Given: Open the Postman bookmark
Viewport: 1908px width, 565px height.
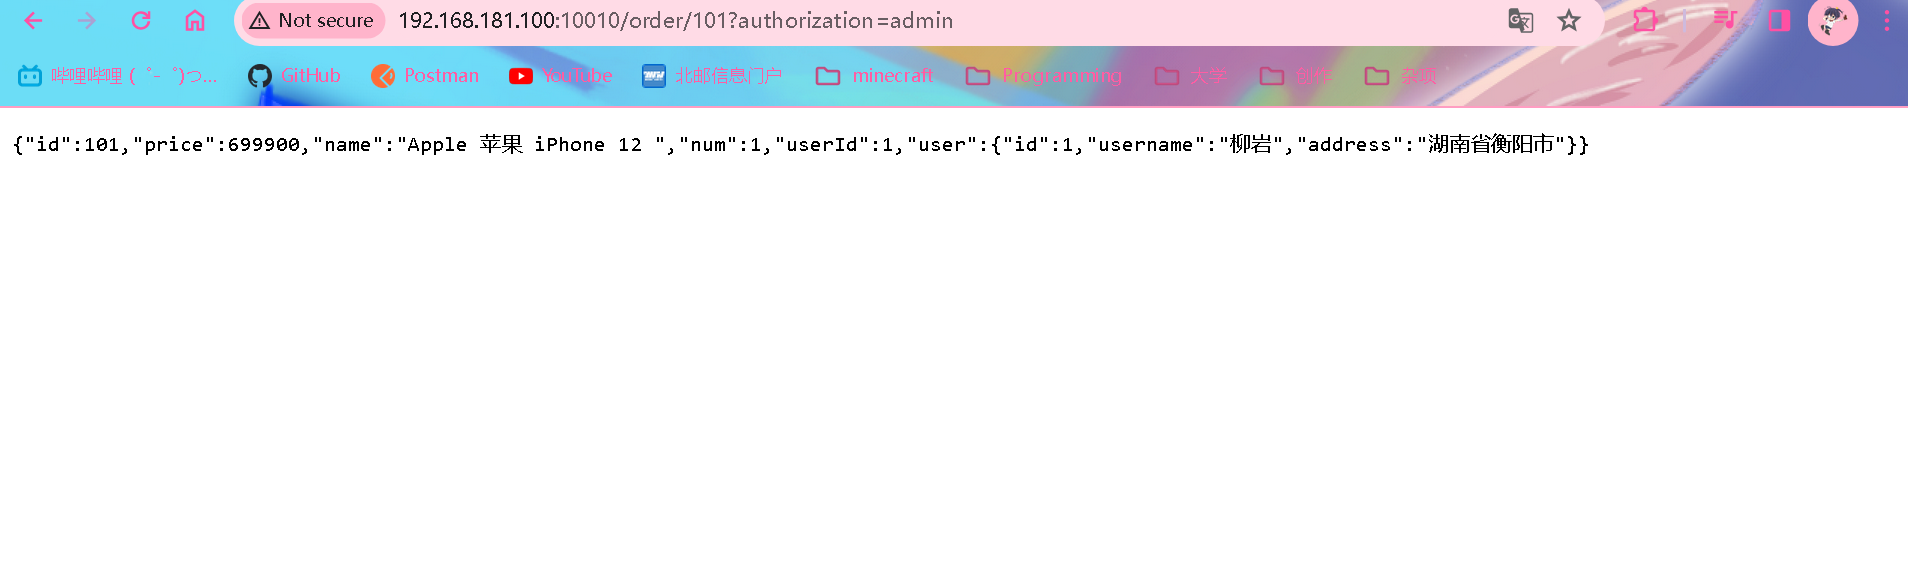Looking at the screenshot, I should (x=425, y=76).
